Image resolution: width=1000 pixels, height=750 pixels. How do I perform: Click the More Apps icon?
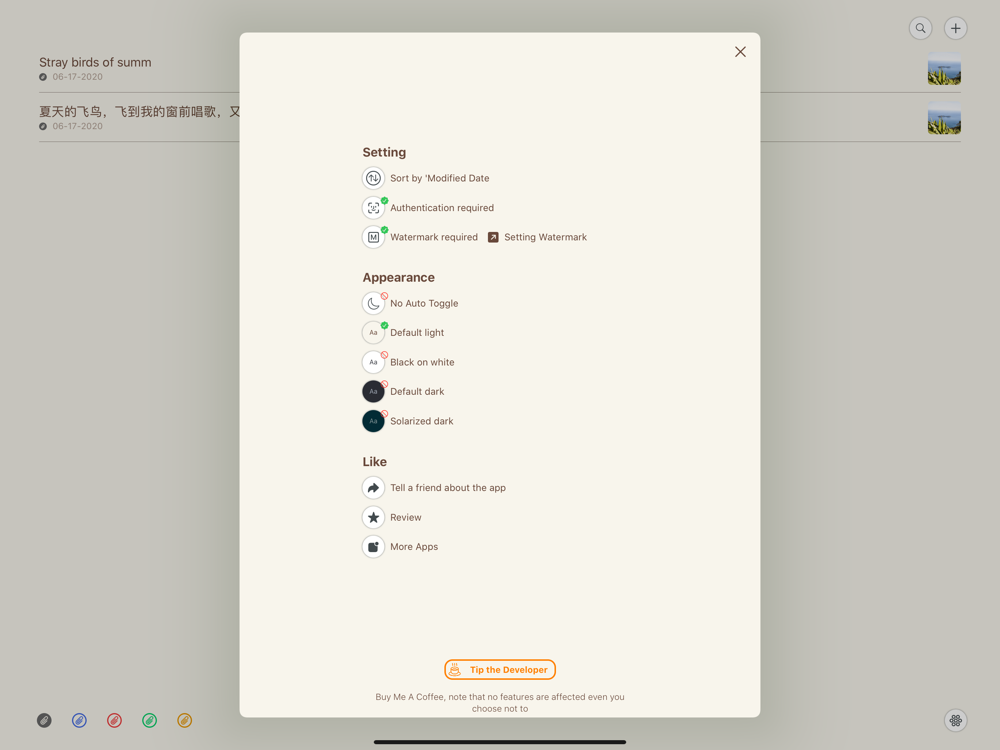point(373,547)
